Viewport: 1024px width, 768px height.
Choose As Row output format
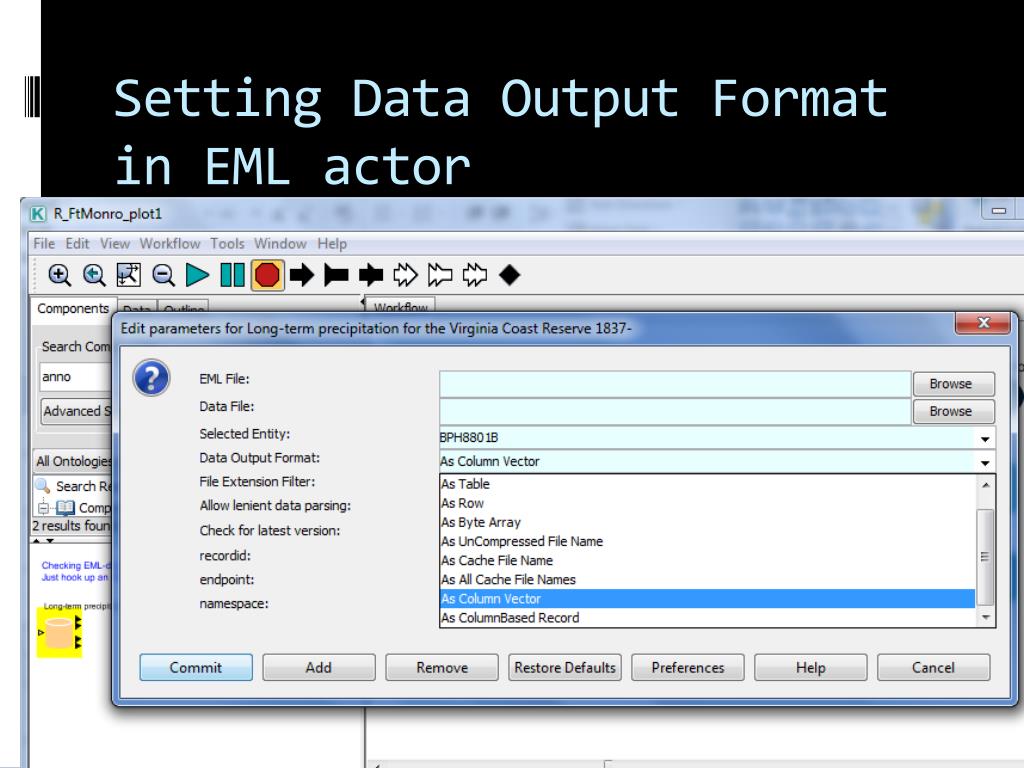(x=708, y=504)
